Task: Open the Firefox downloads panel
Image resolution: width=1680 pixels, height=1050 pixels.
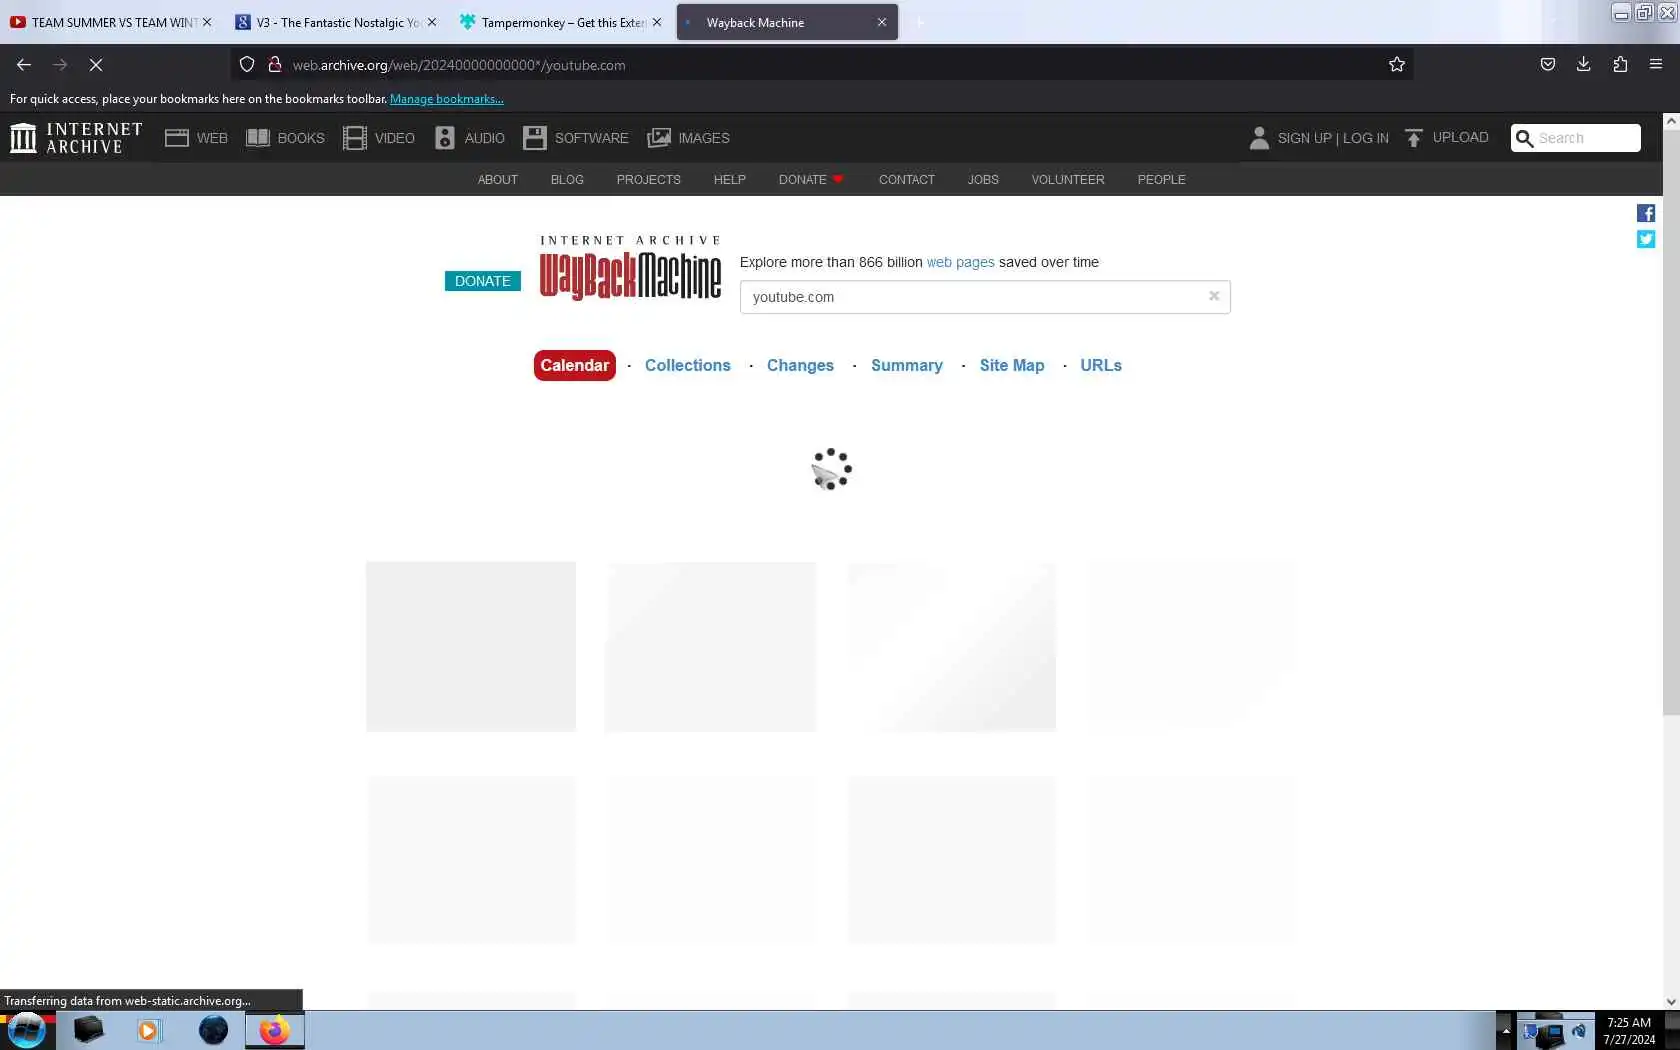Action: point(1584,65)
